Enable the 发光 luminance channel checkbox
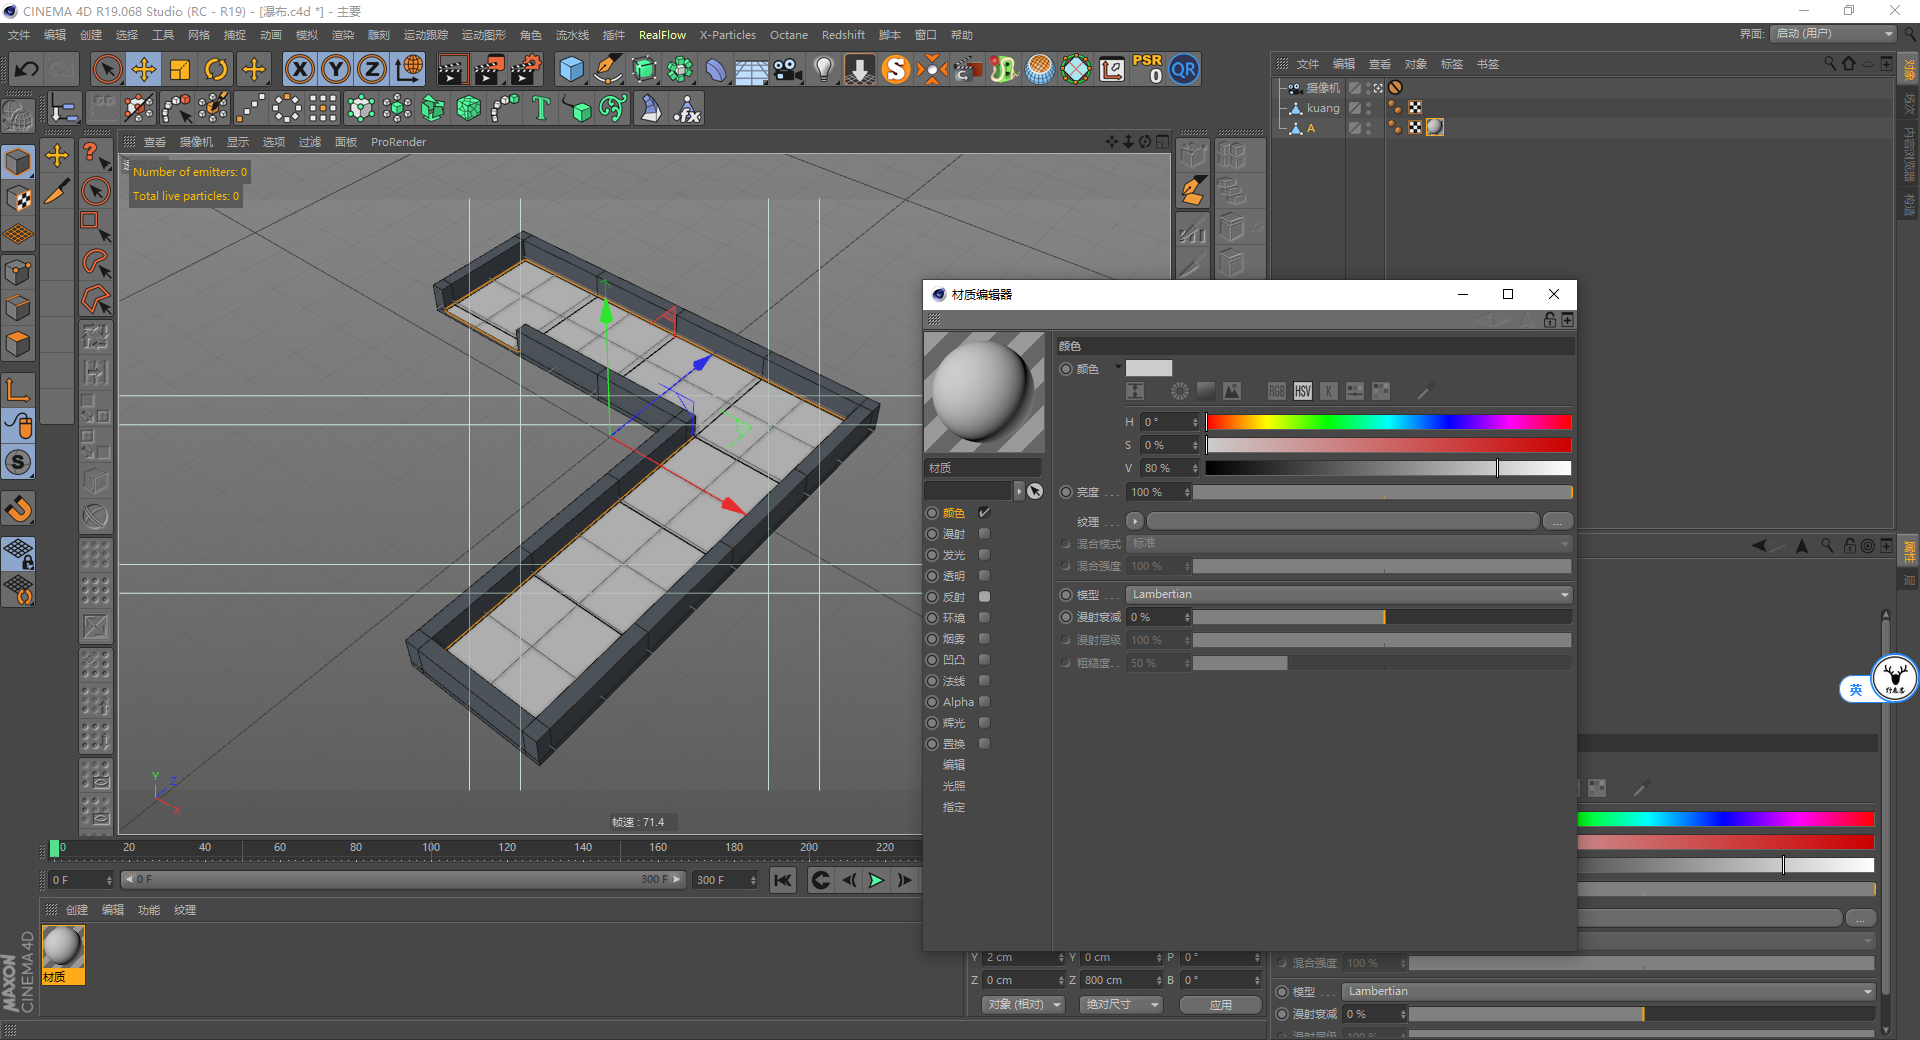Viewport: 1920px width, 1040px height. click(984, 555)
